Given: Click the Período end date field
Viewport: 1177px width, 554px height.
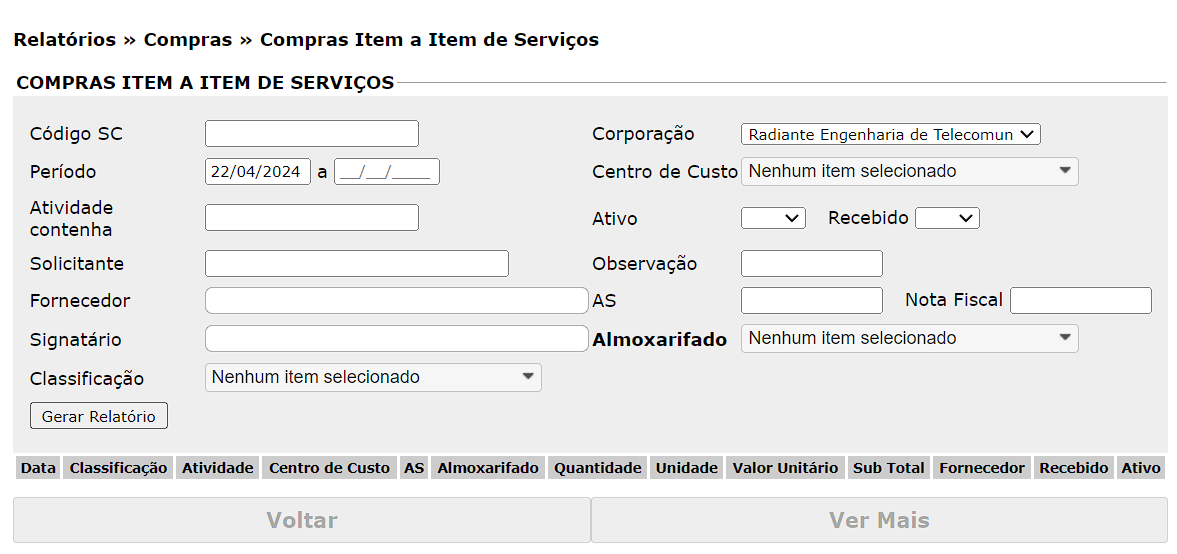Looking at the screenshot, I should [386, 171].
